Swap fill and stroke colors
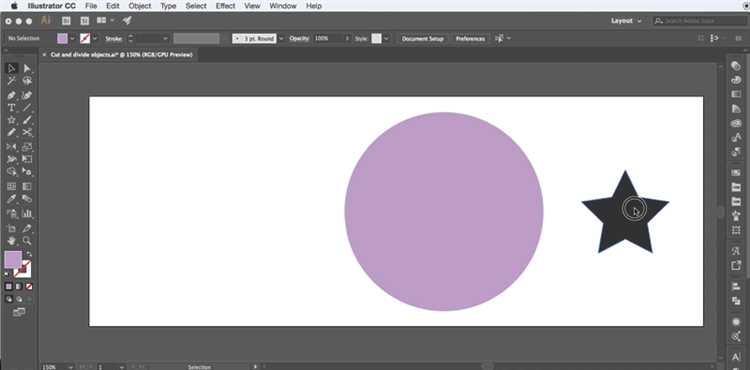 click(x=29, y=254)
